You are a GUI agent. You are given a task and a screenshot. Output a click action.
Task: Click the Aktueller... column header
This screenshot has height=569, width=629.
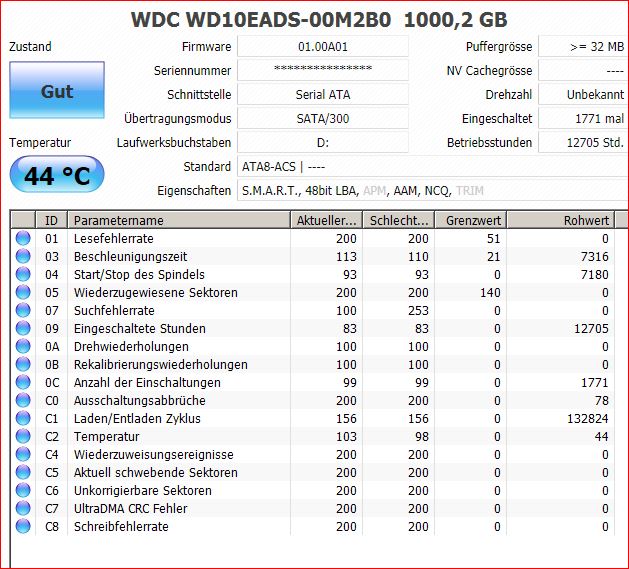click(326, 220)
